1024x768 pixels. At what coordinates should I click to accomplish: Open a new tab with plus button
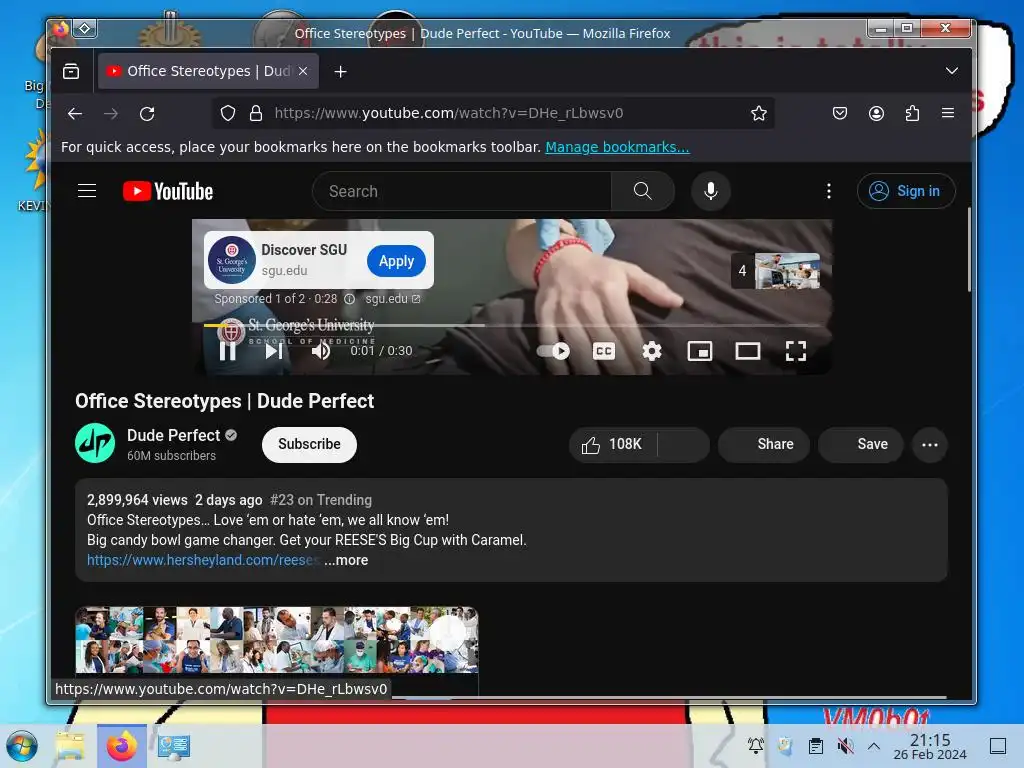340,72
